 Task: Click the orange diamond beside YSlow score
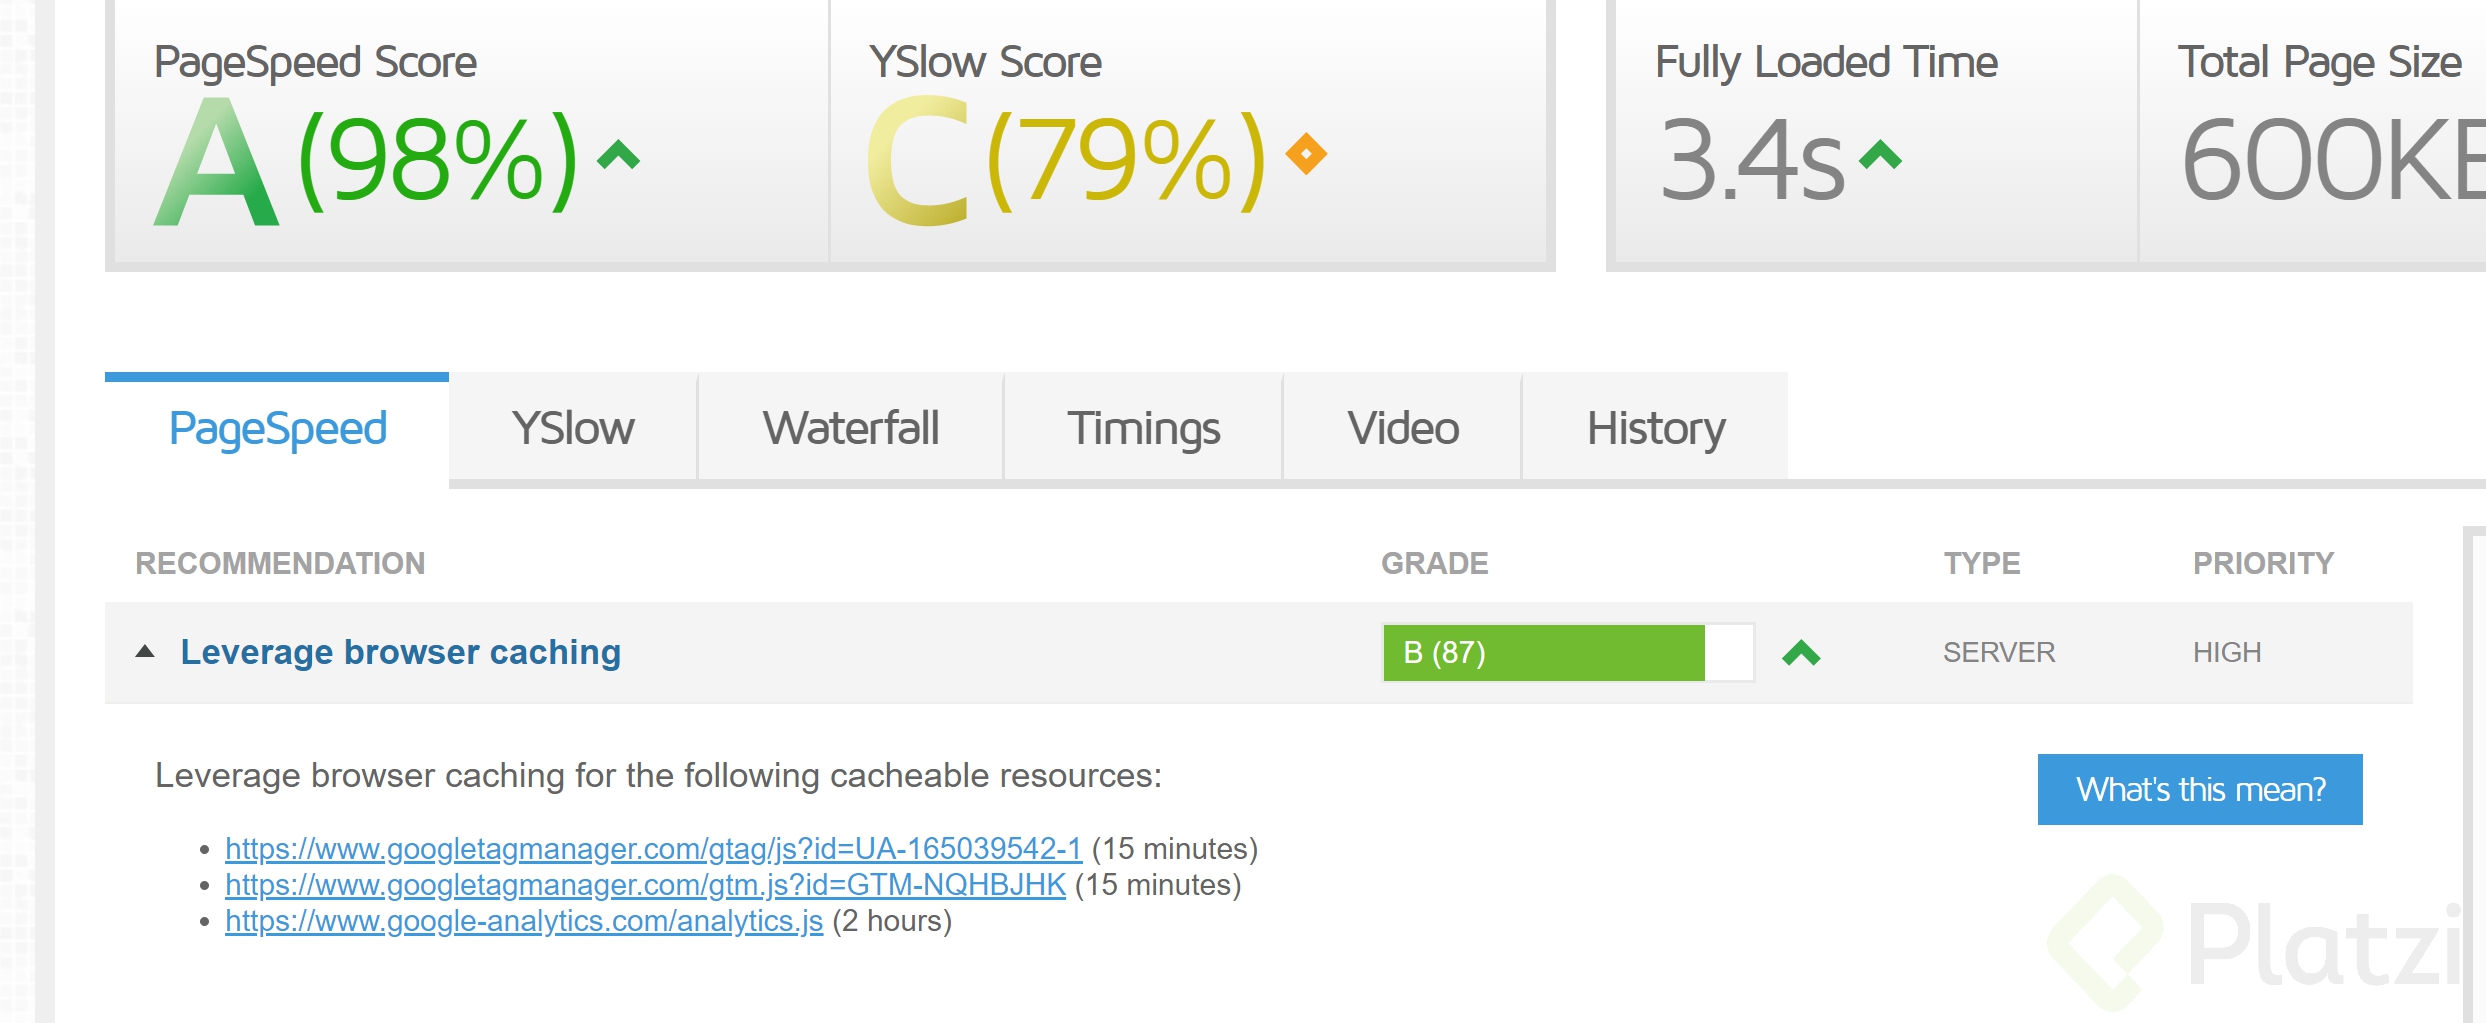click(1306, 154)
